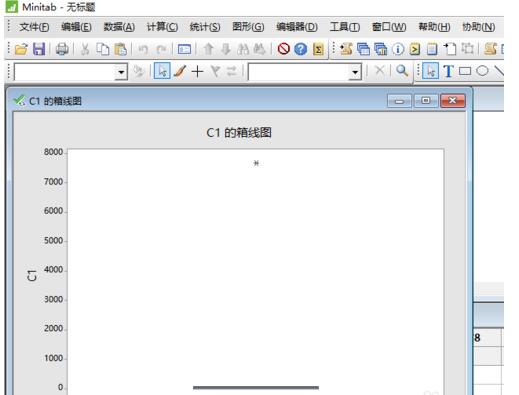Show Graphs folder icon with chart
Viewport: 519px width, 395px height.
(x=380, y=49)
